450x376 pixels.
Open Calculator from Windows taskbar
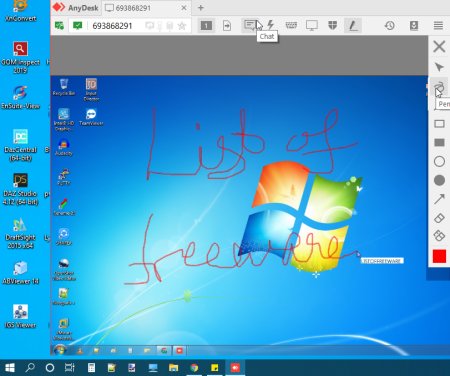(91, 368)
